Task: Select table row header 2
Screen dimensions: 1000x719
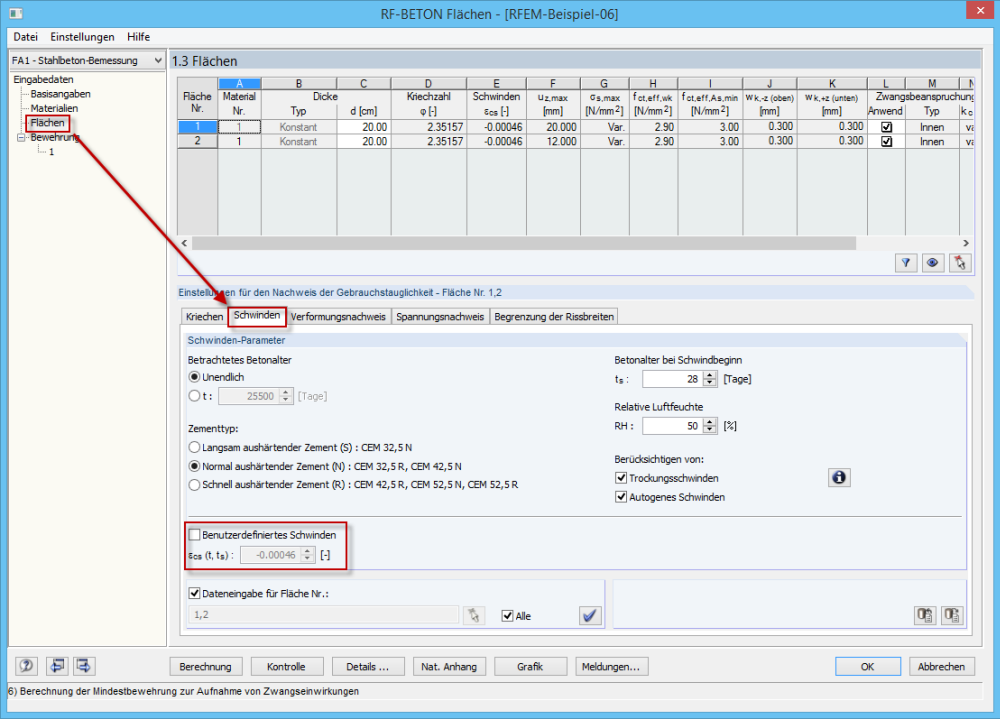Action: (197, 141)
